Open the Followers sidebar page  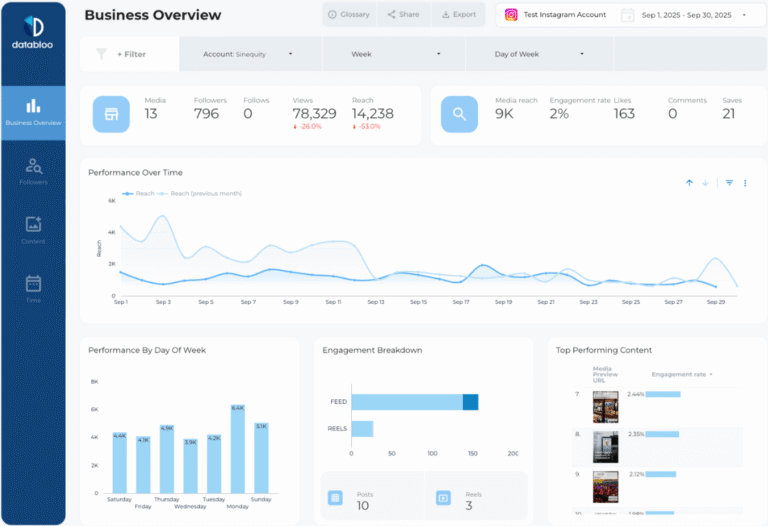pyautogui.click(x=33, y=171)
